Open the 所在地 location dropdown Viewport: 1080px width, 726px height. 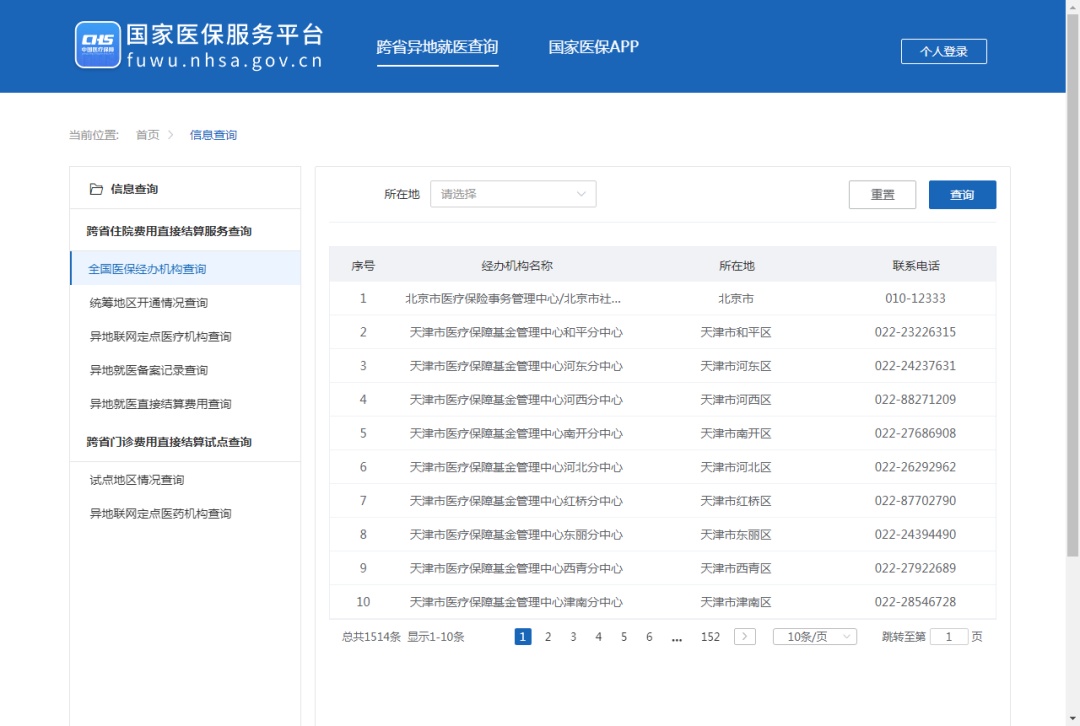click(x=513, y=194)
